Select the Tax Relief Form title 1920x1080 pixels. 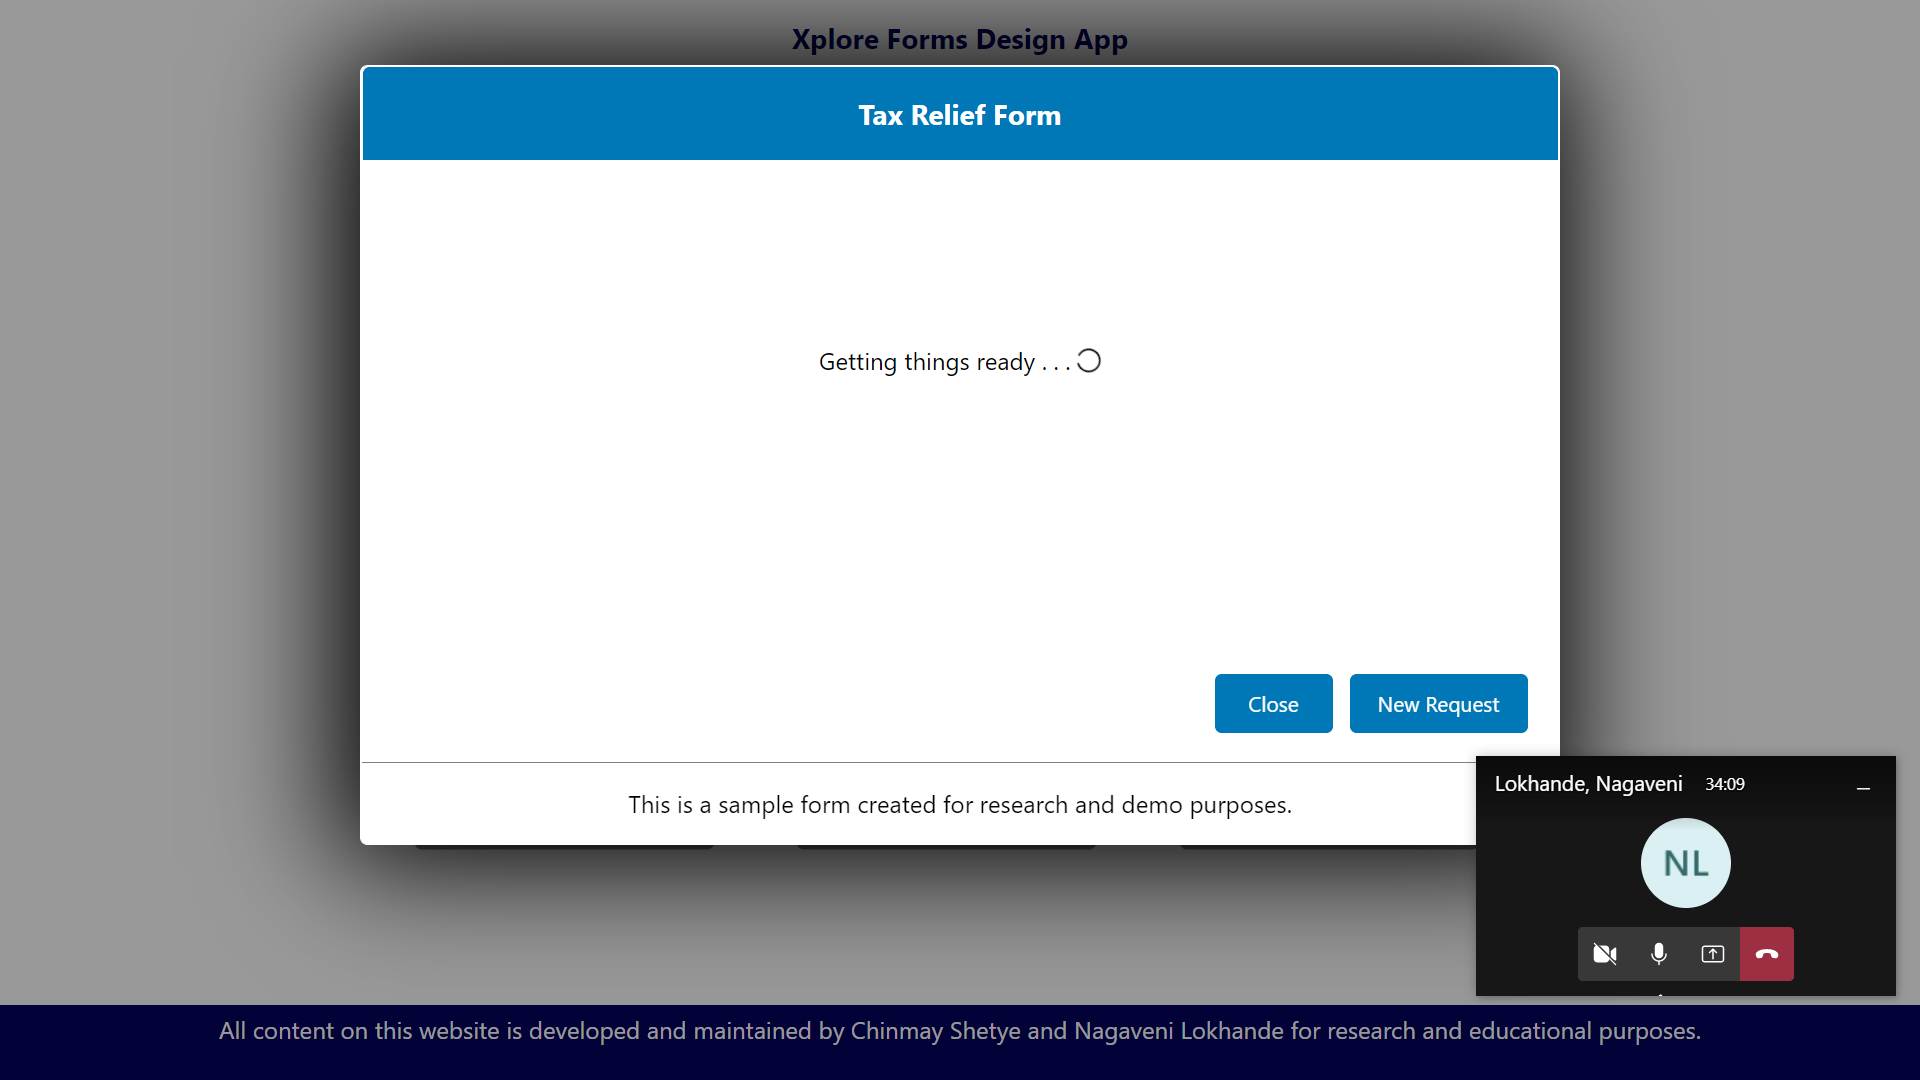coord(960,115)
